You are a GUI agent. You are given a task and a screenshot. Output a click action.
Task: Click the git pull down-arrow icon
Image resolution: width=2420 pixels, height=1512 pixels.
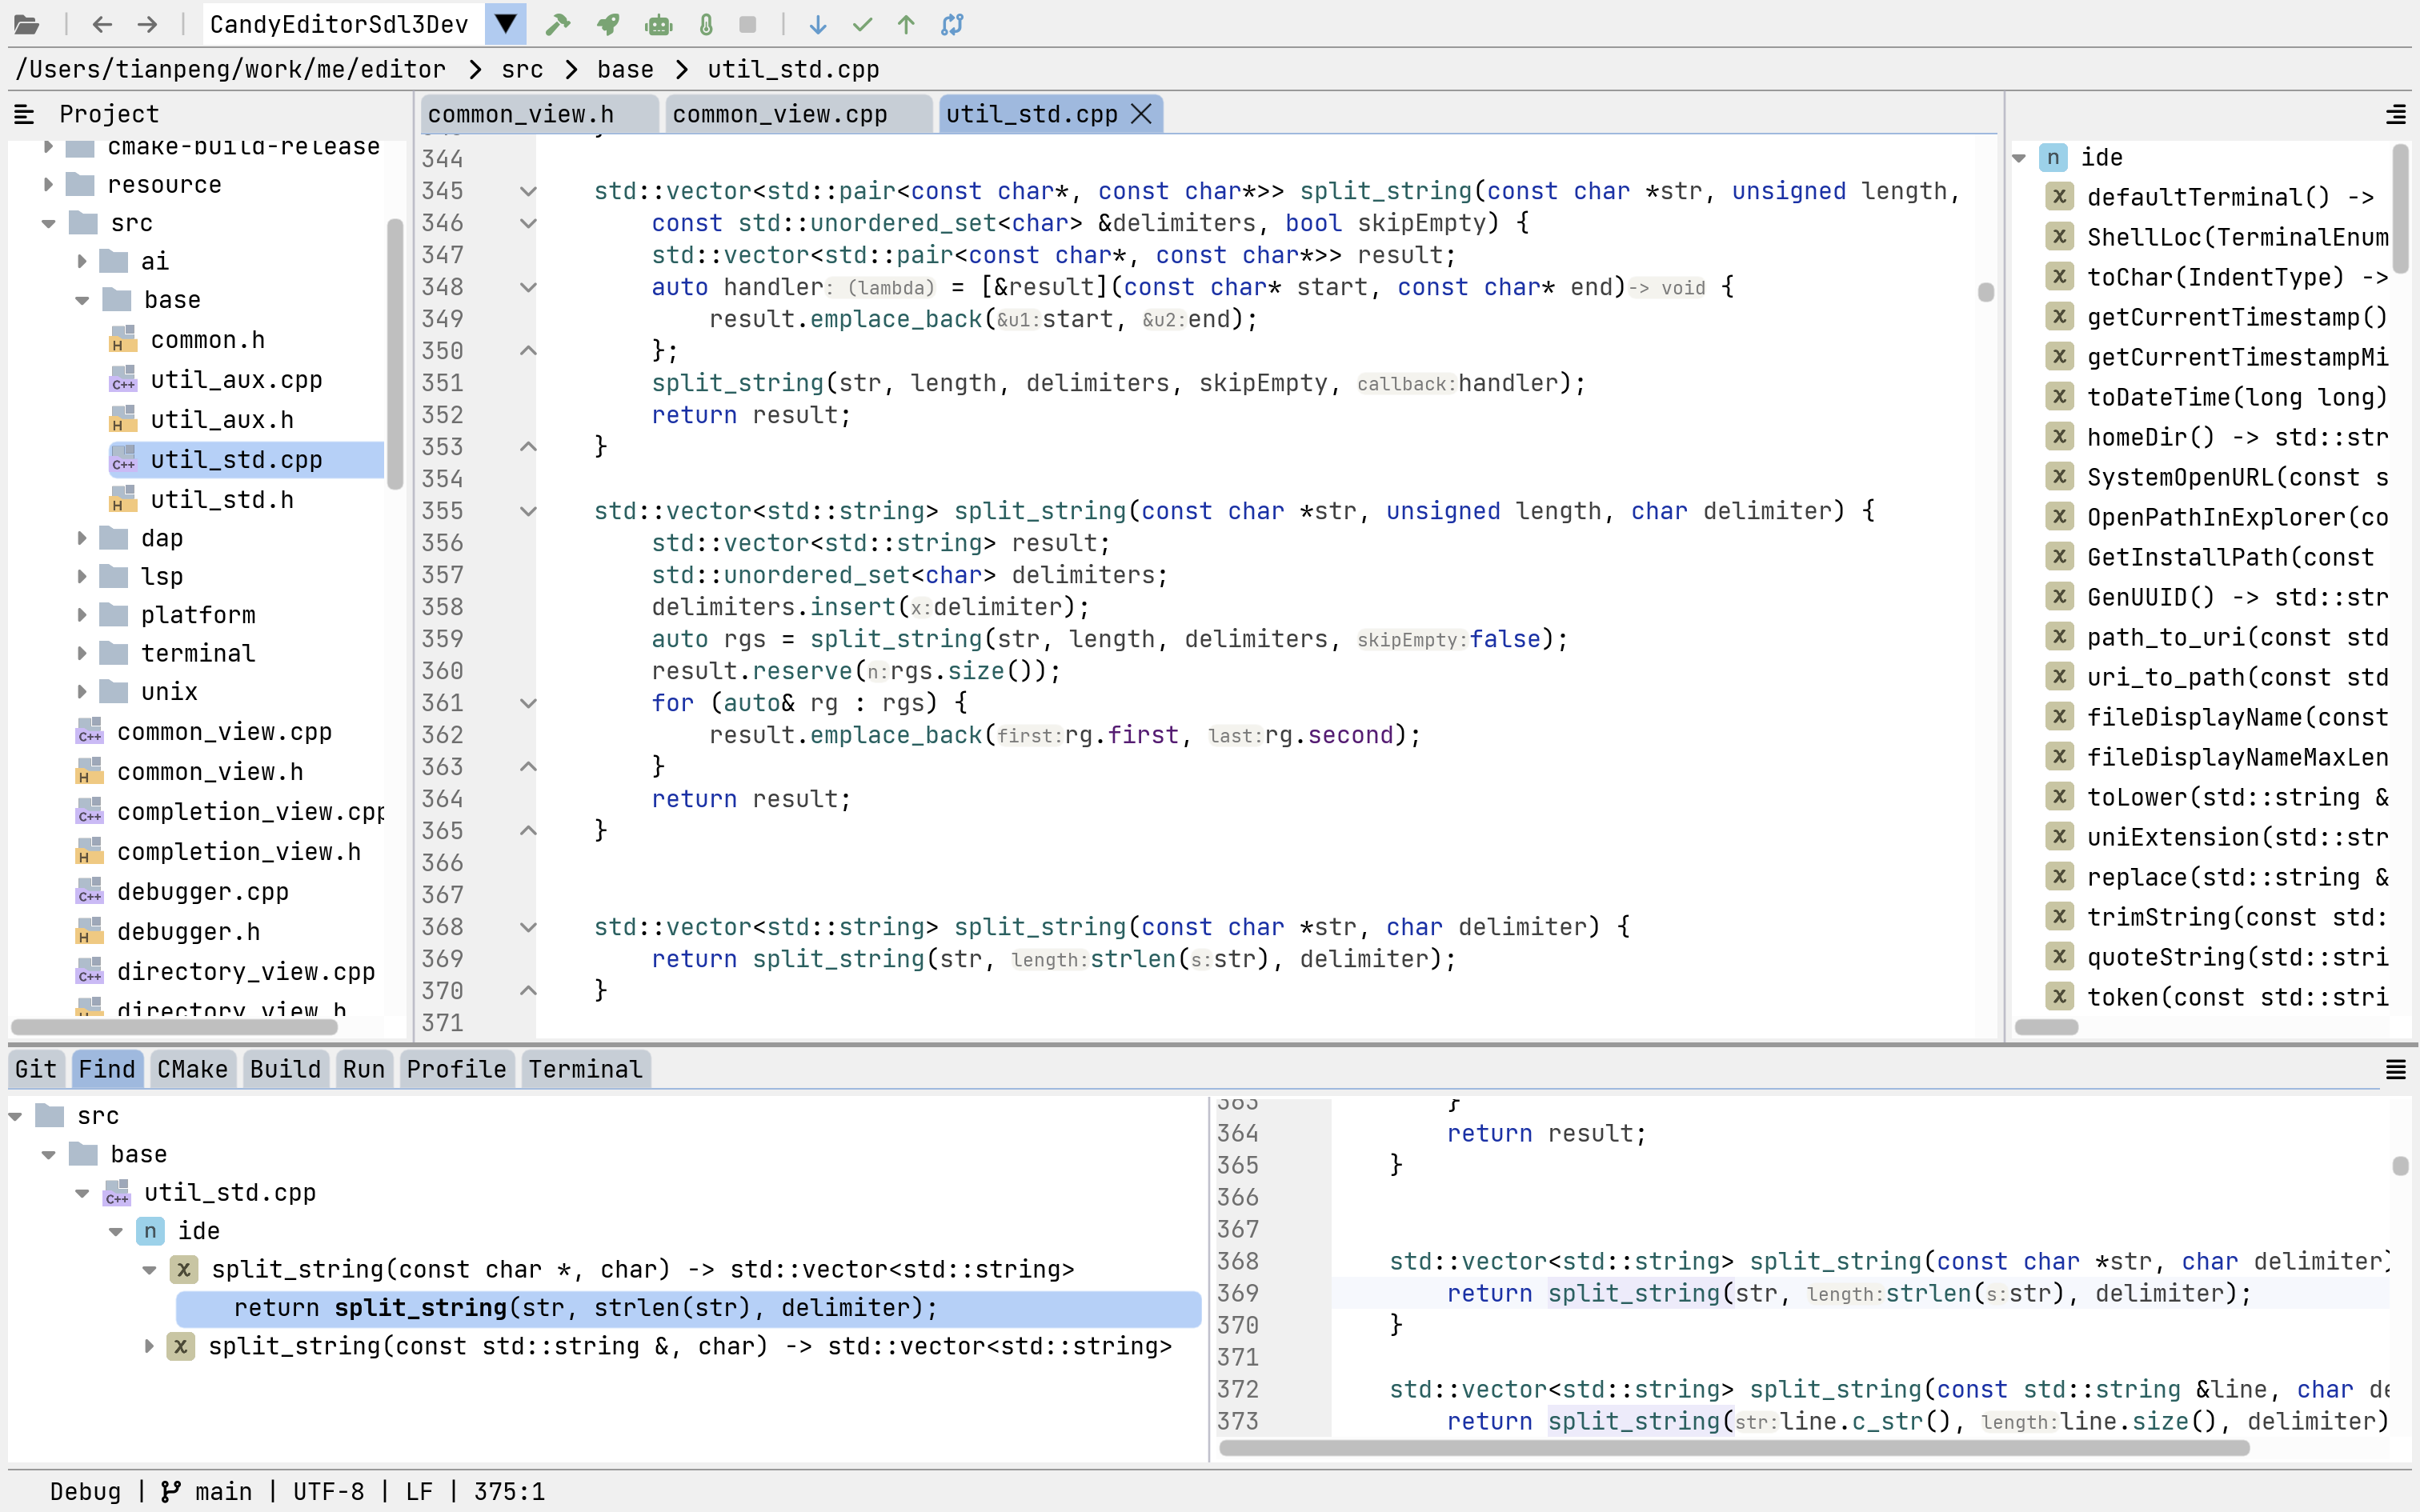click(x=818, y=24)
